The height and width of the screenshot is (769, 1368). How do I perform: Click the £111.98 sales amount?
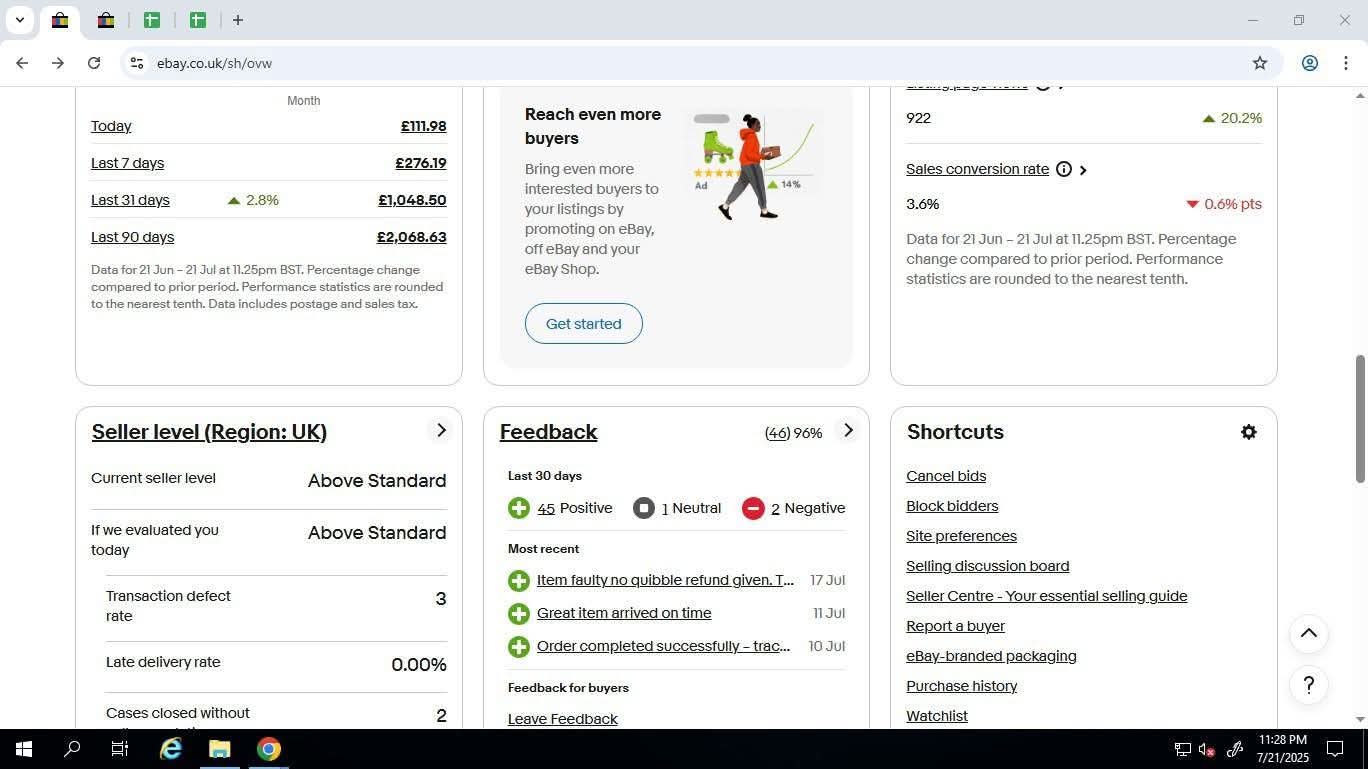423,126
